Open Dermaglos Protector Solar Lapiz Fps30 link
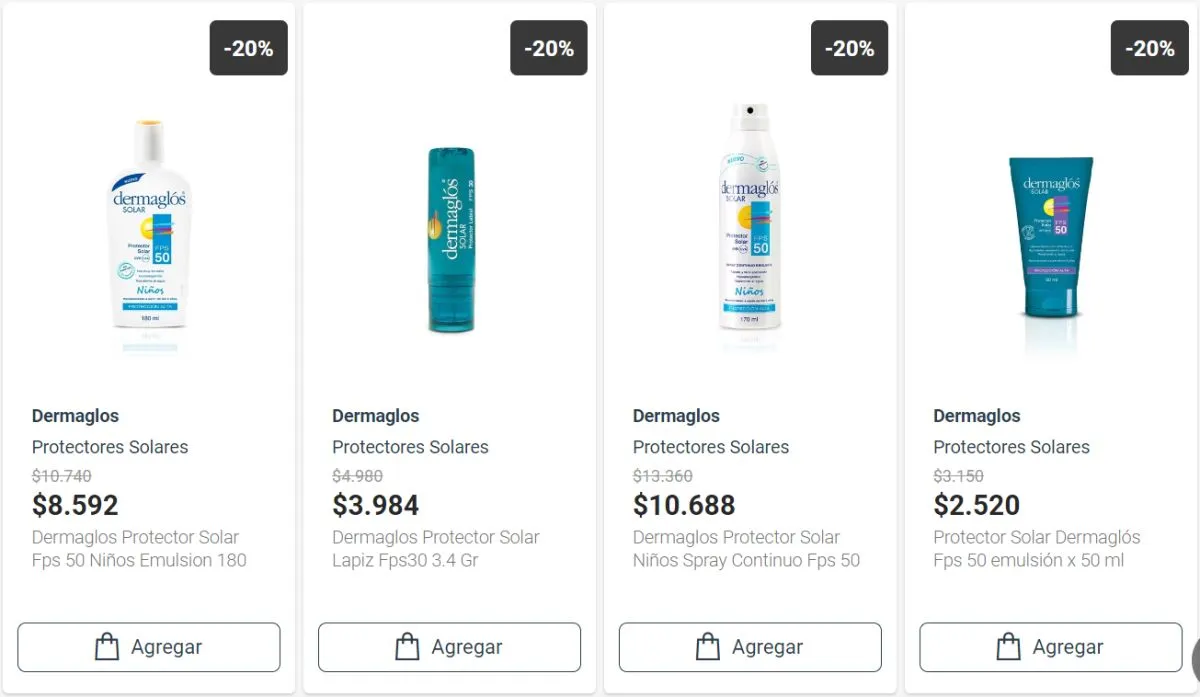This screenshot has width=1200, height=697. pyautogui.click(x=436, y=549)
